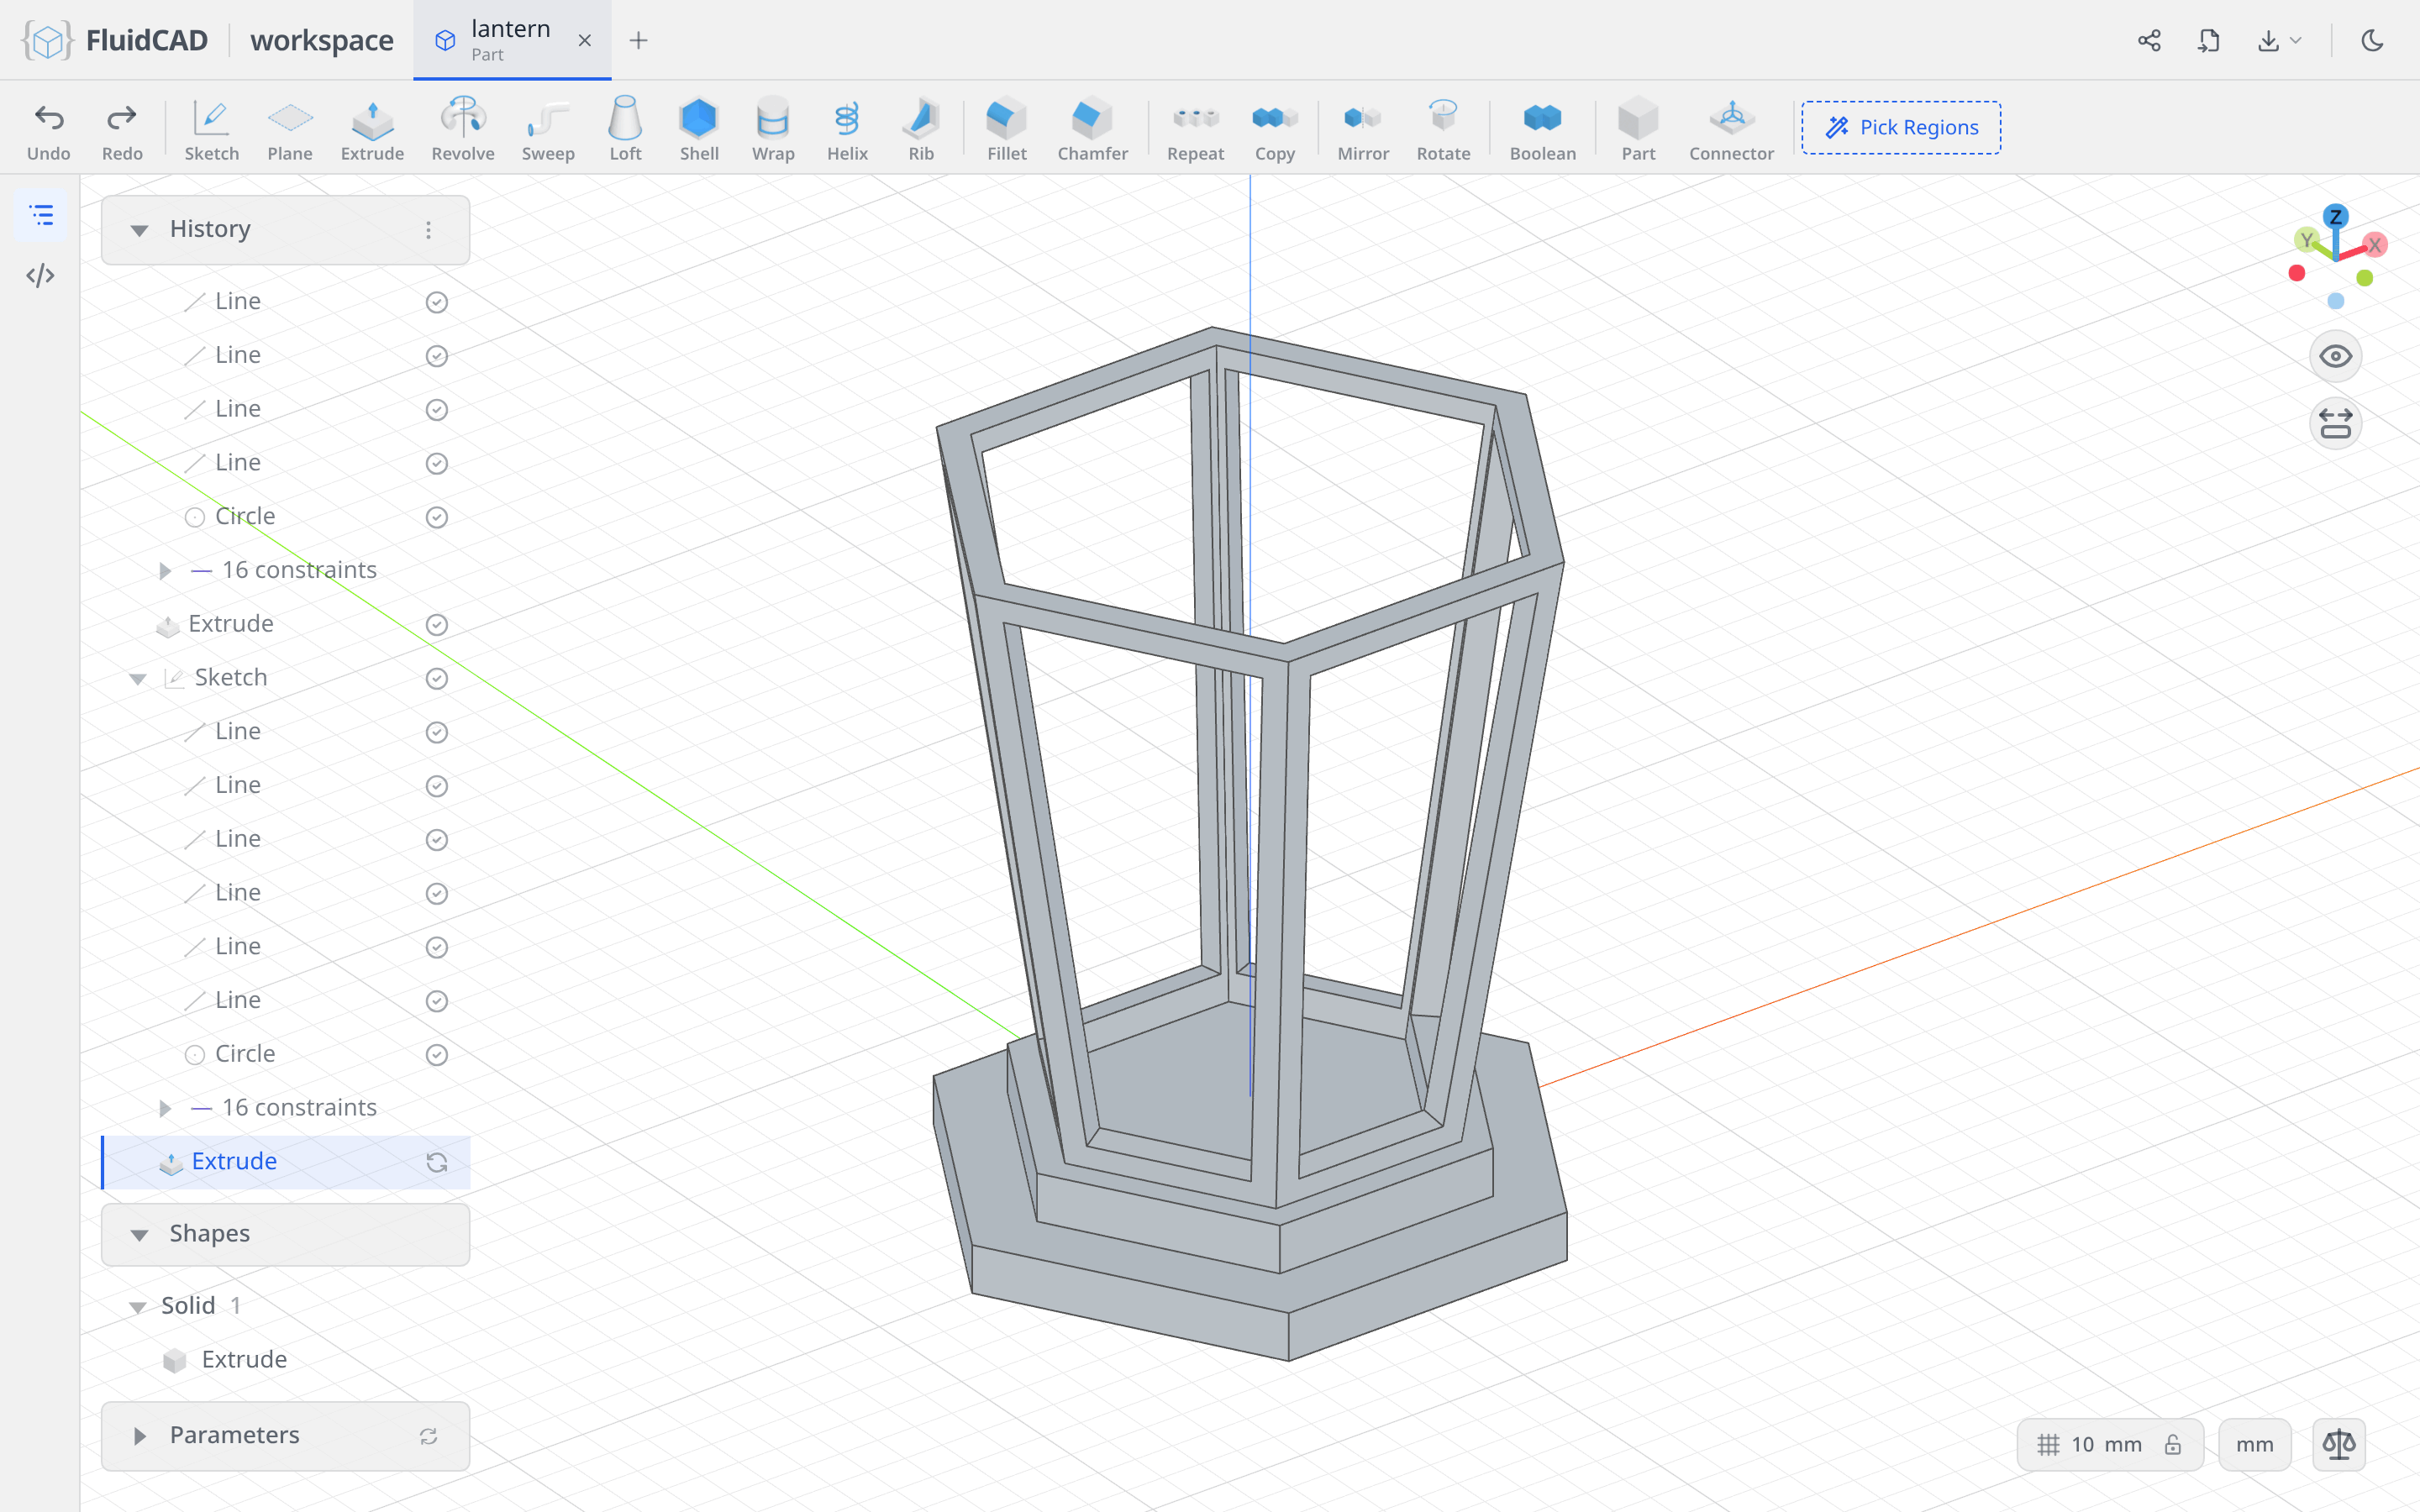
Task: Open the code editor sidebar icon
Action: click(40, 276)
